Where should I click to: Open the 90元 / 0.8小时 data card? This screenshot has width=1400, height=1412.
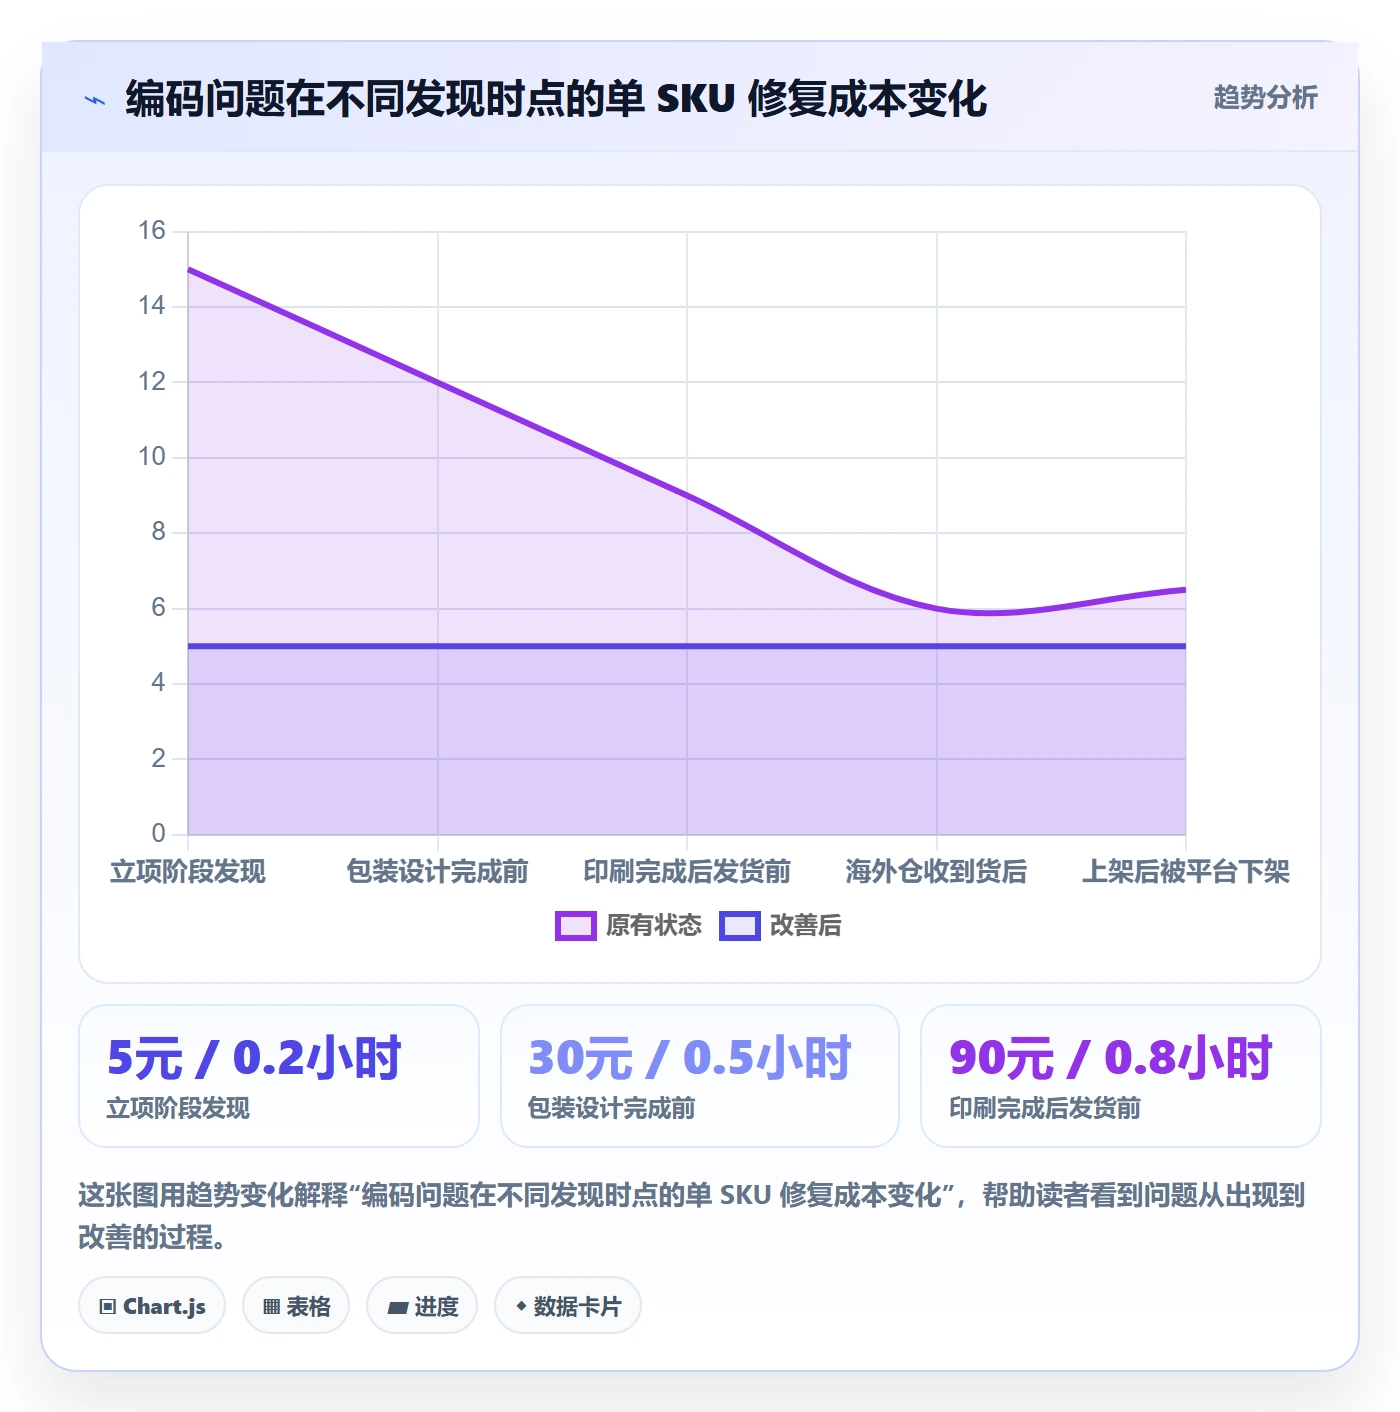tap(1121, 1076)
